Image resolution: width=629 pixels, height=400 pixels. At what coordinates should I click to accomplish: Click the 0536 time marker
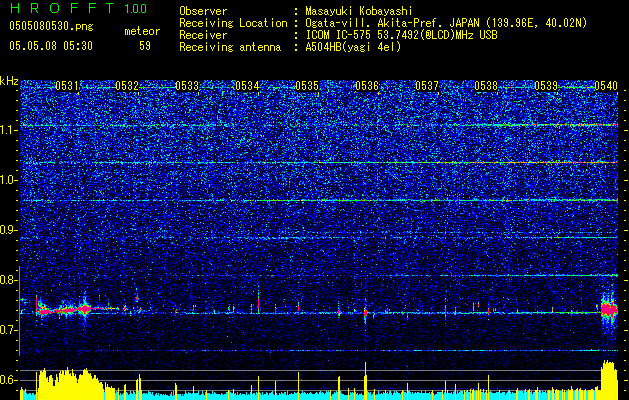pos(367,86)
